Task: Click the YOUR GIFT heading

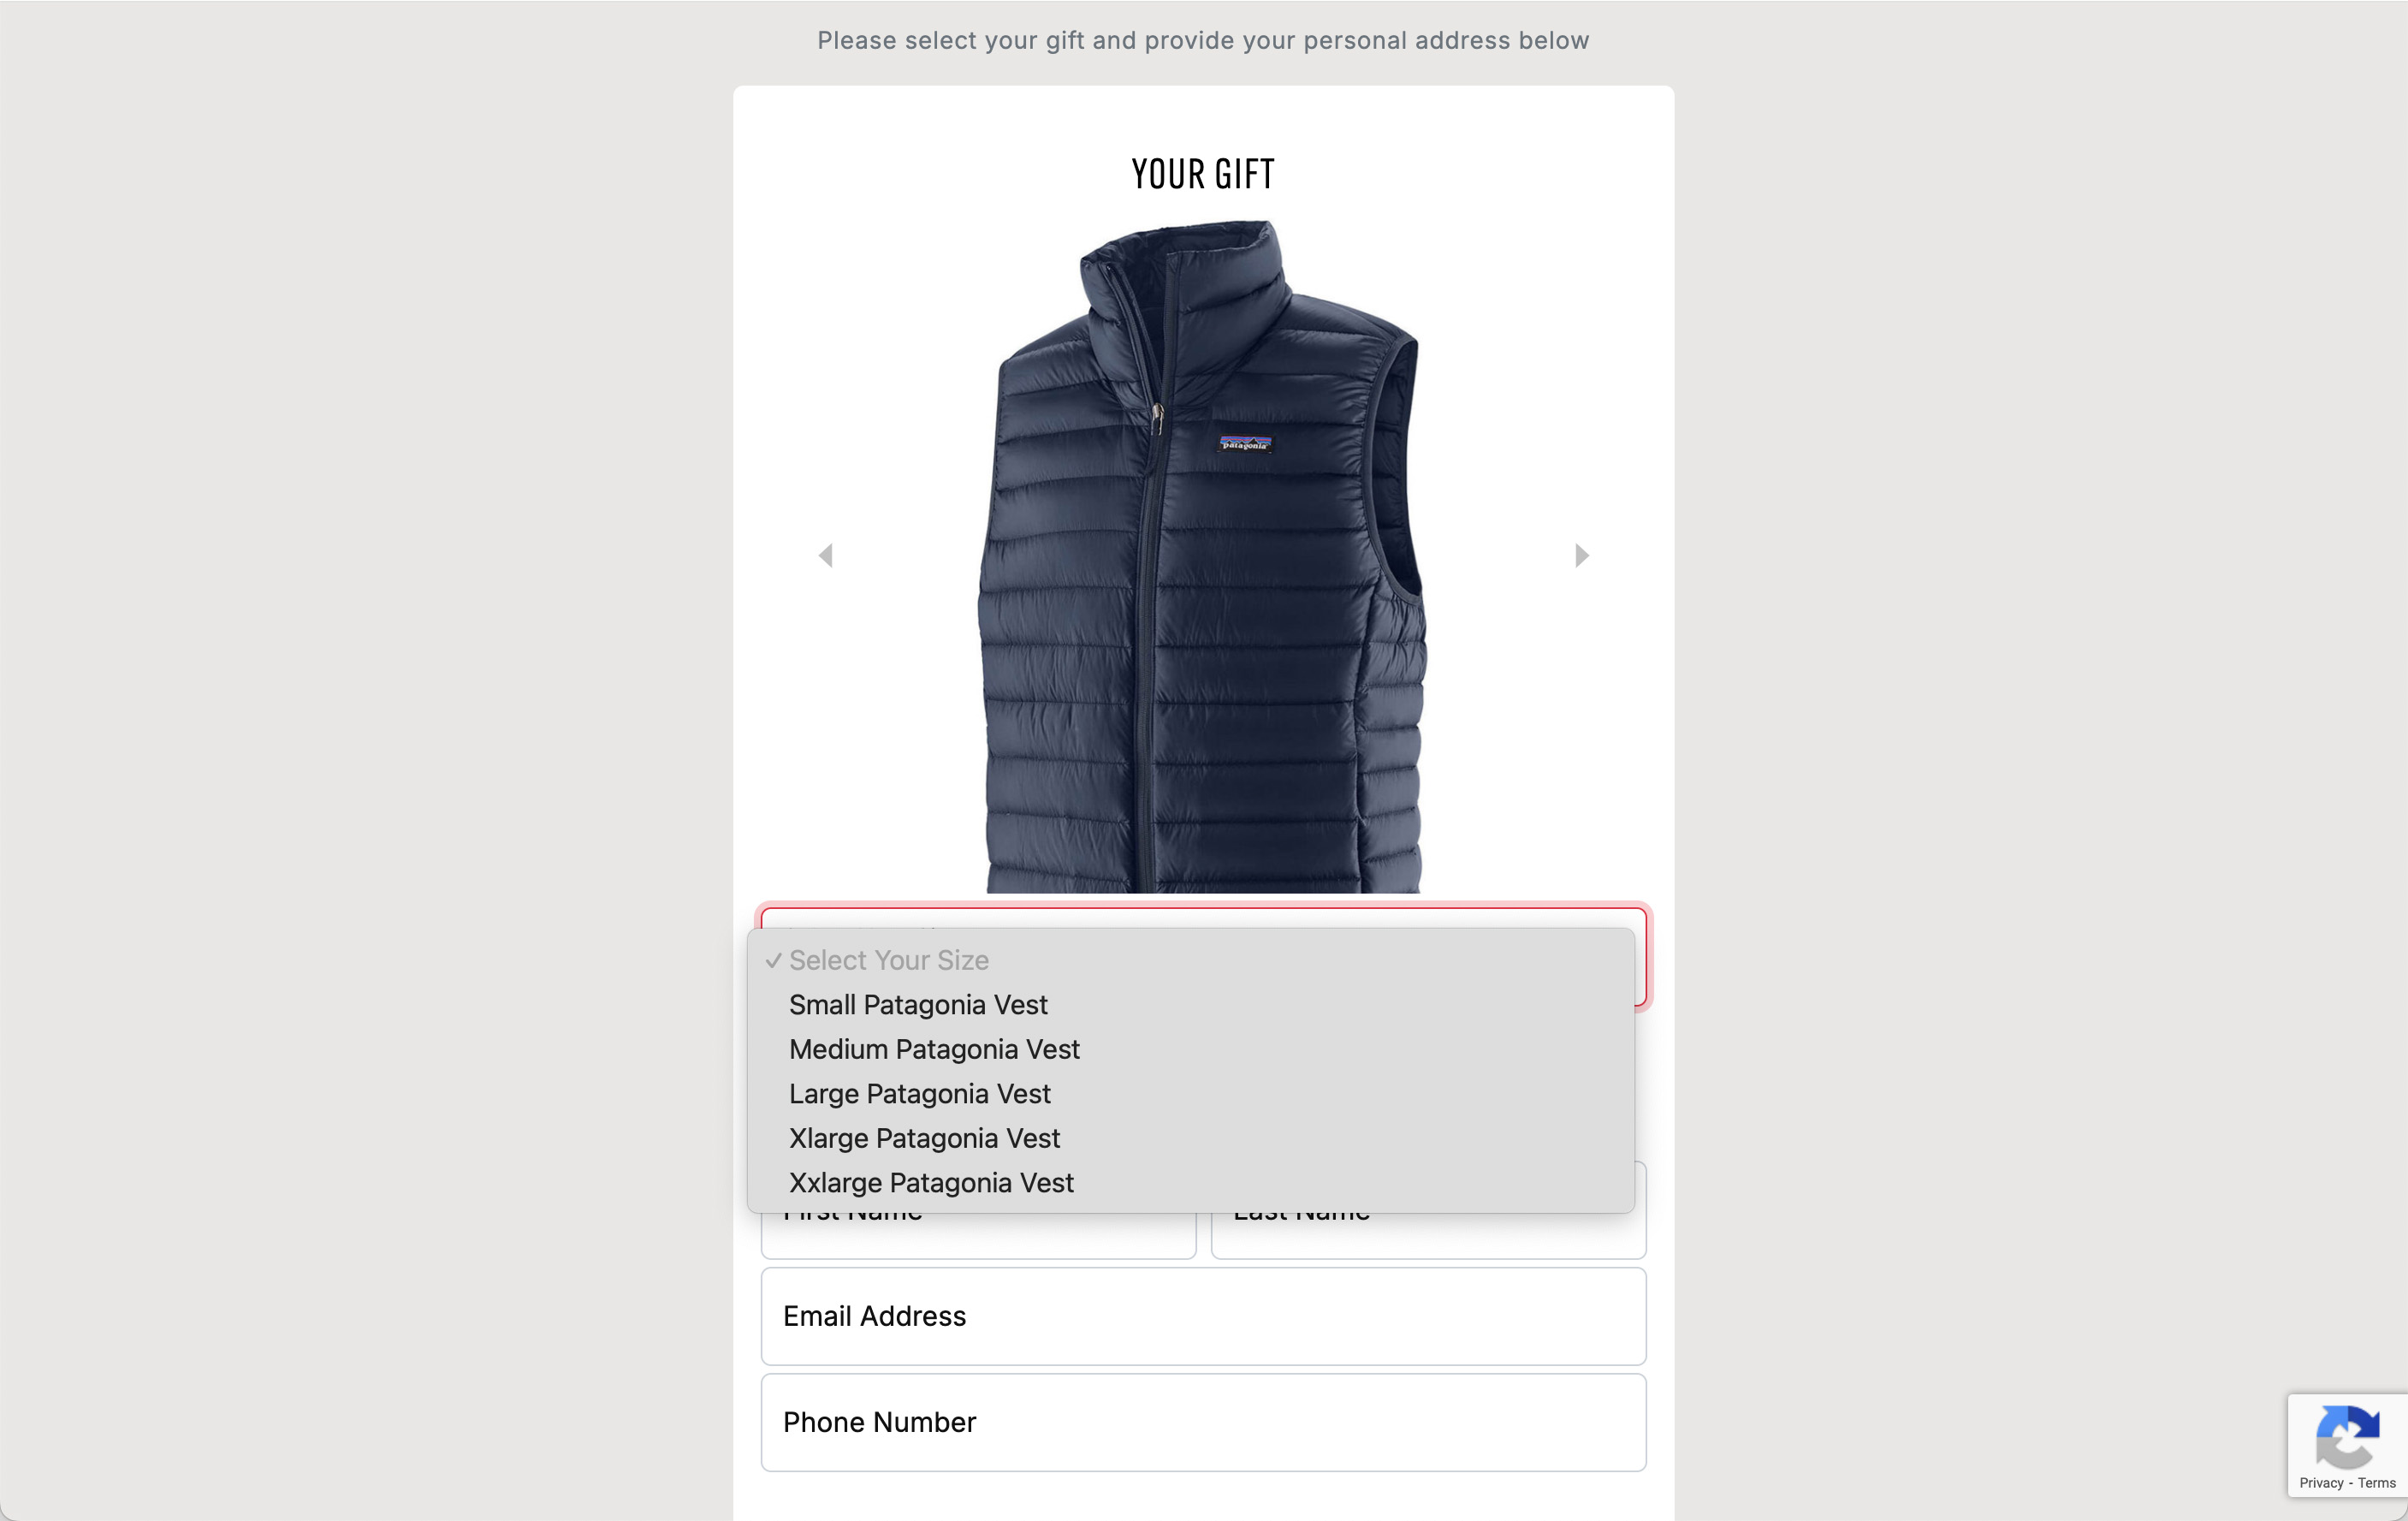Action: coord(1203,174)
